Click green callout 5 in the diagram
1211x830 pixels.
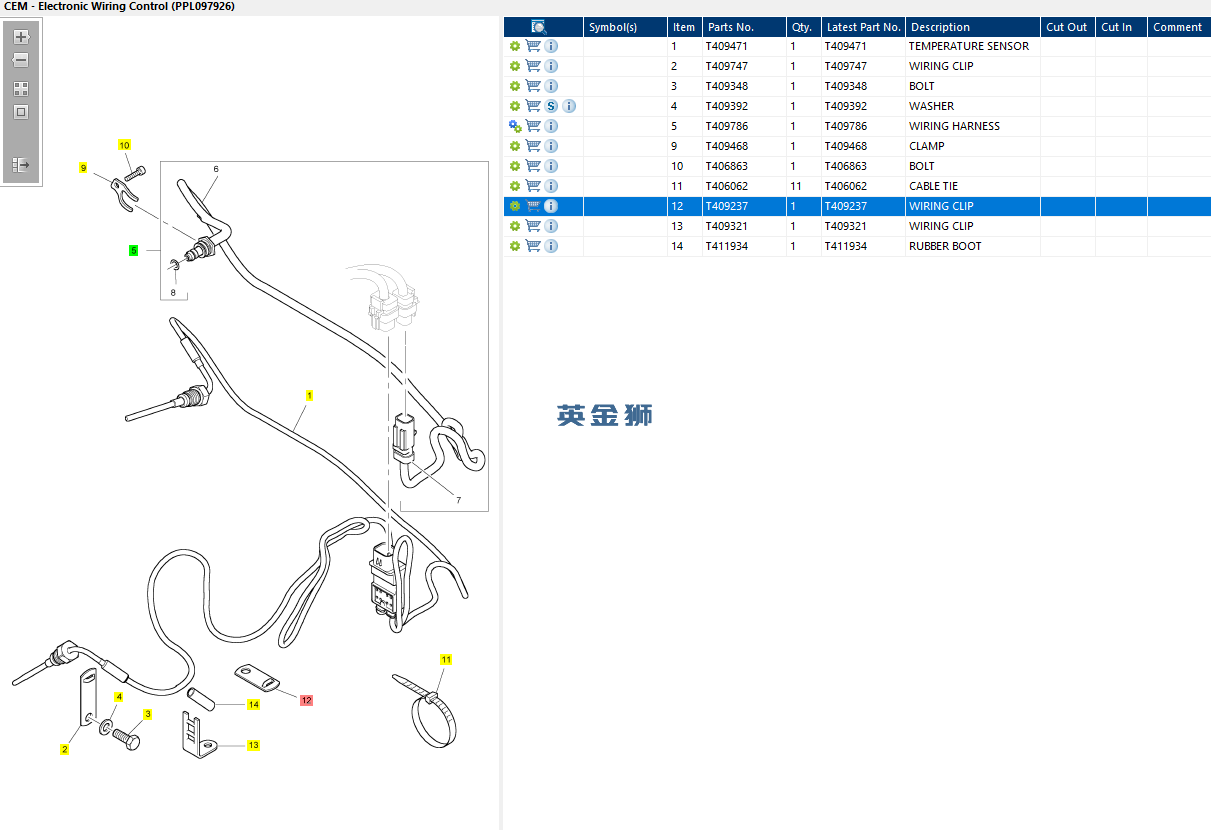(x=133, y=250)
